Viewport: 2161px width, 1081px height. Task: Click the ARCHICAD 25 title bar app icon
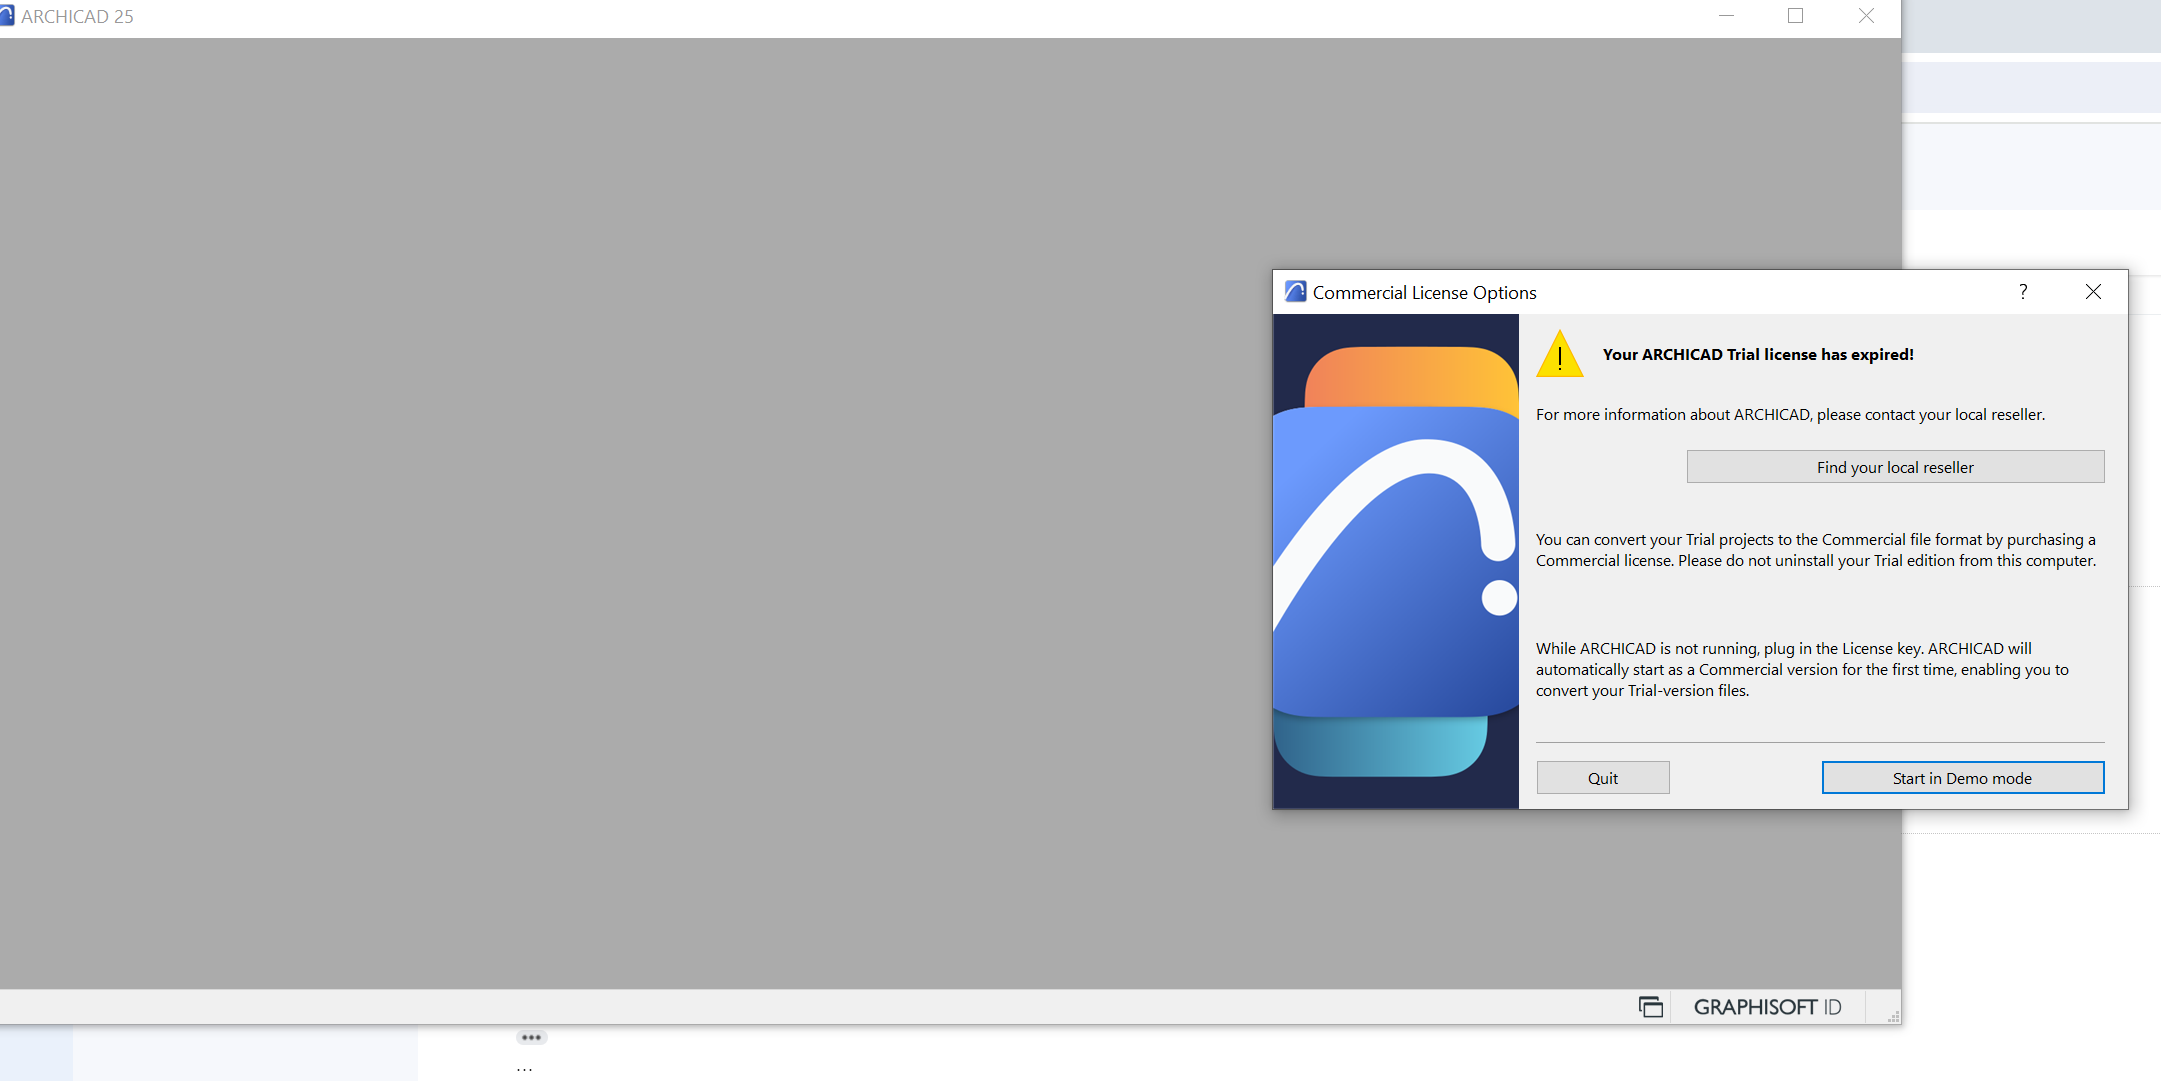point(7,16)
